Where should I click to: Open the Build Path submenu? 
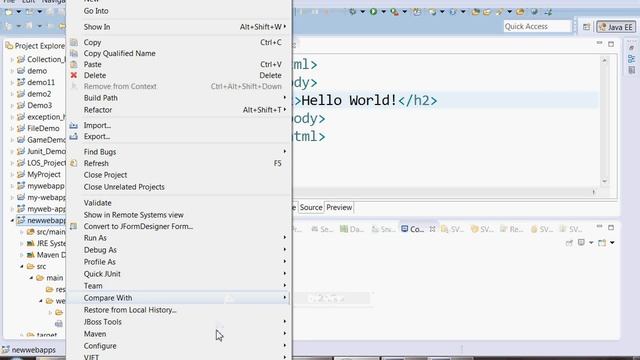click(x=179, y=98)
